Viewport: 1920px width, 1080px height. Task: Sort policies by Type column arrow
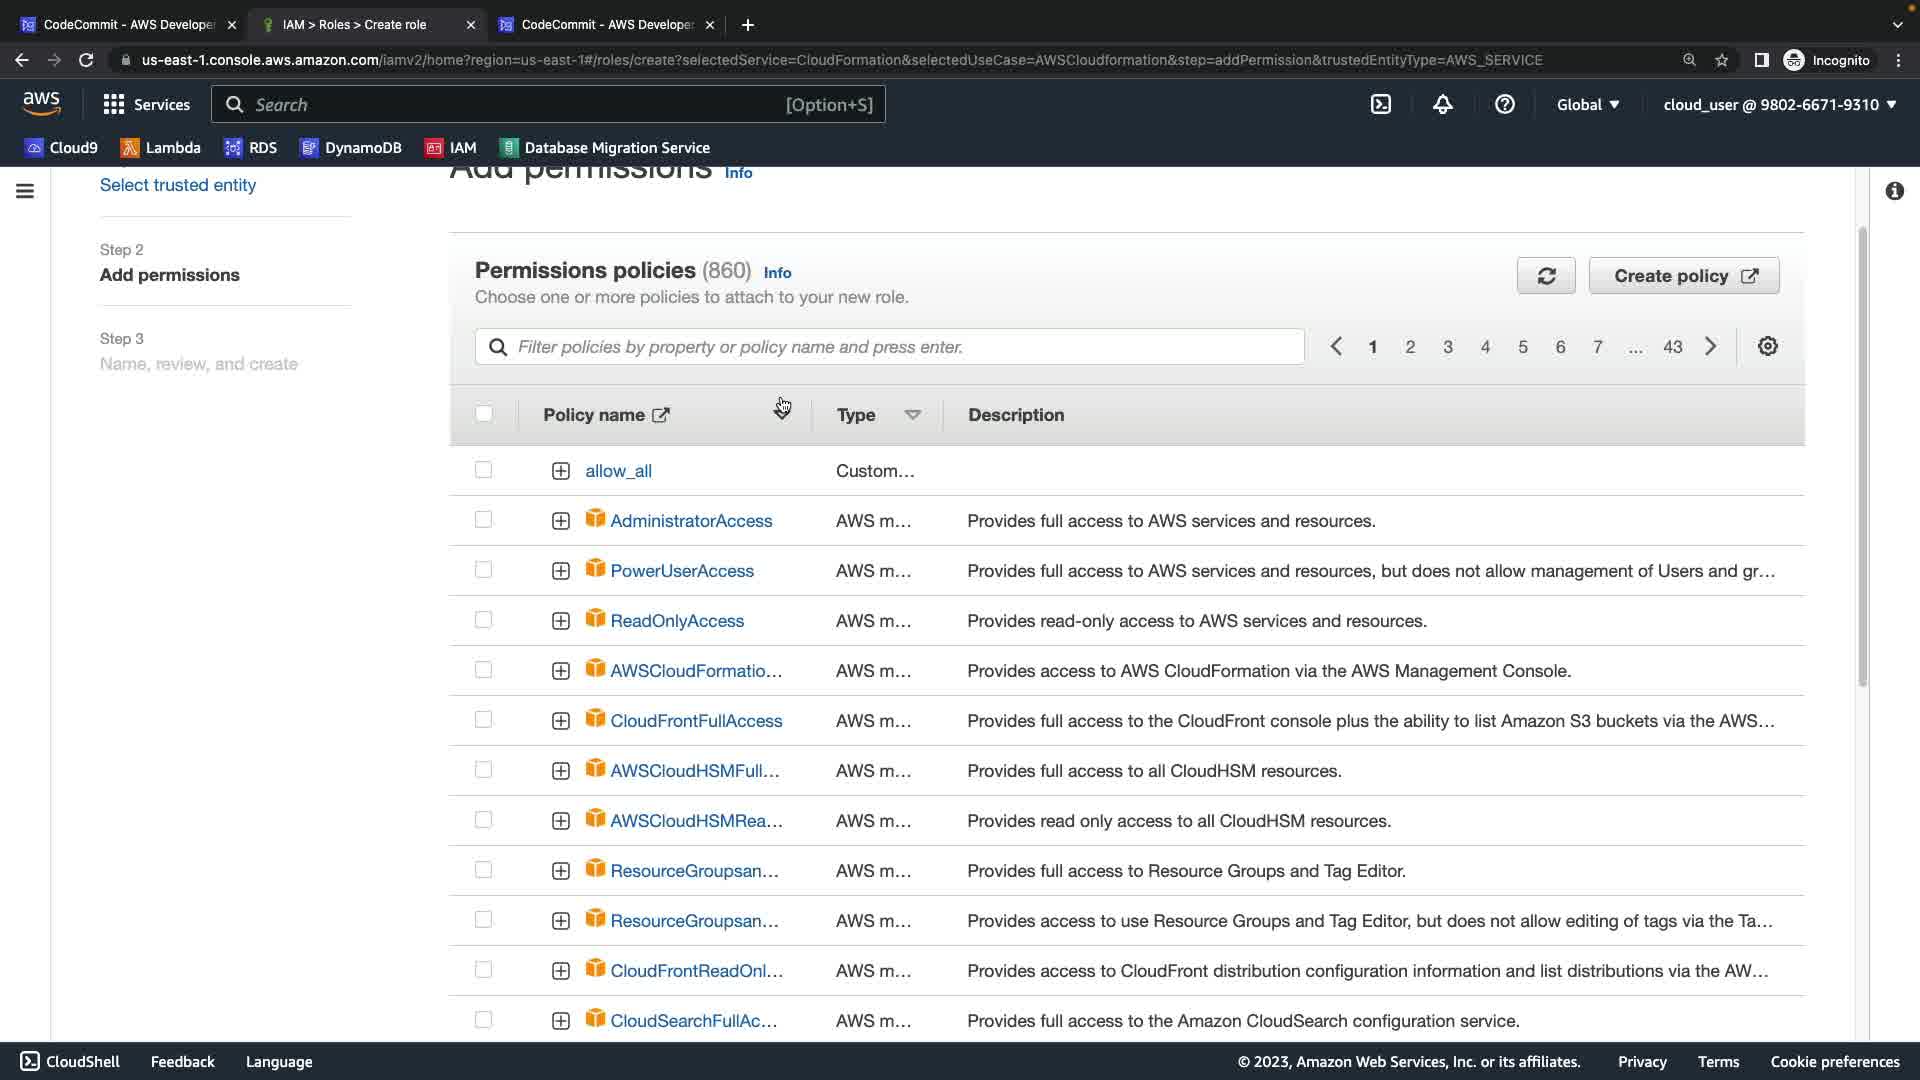click(x=912, y=415)
